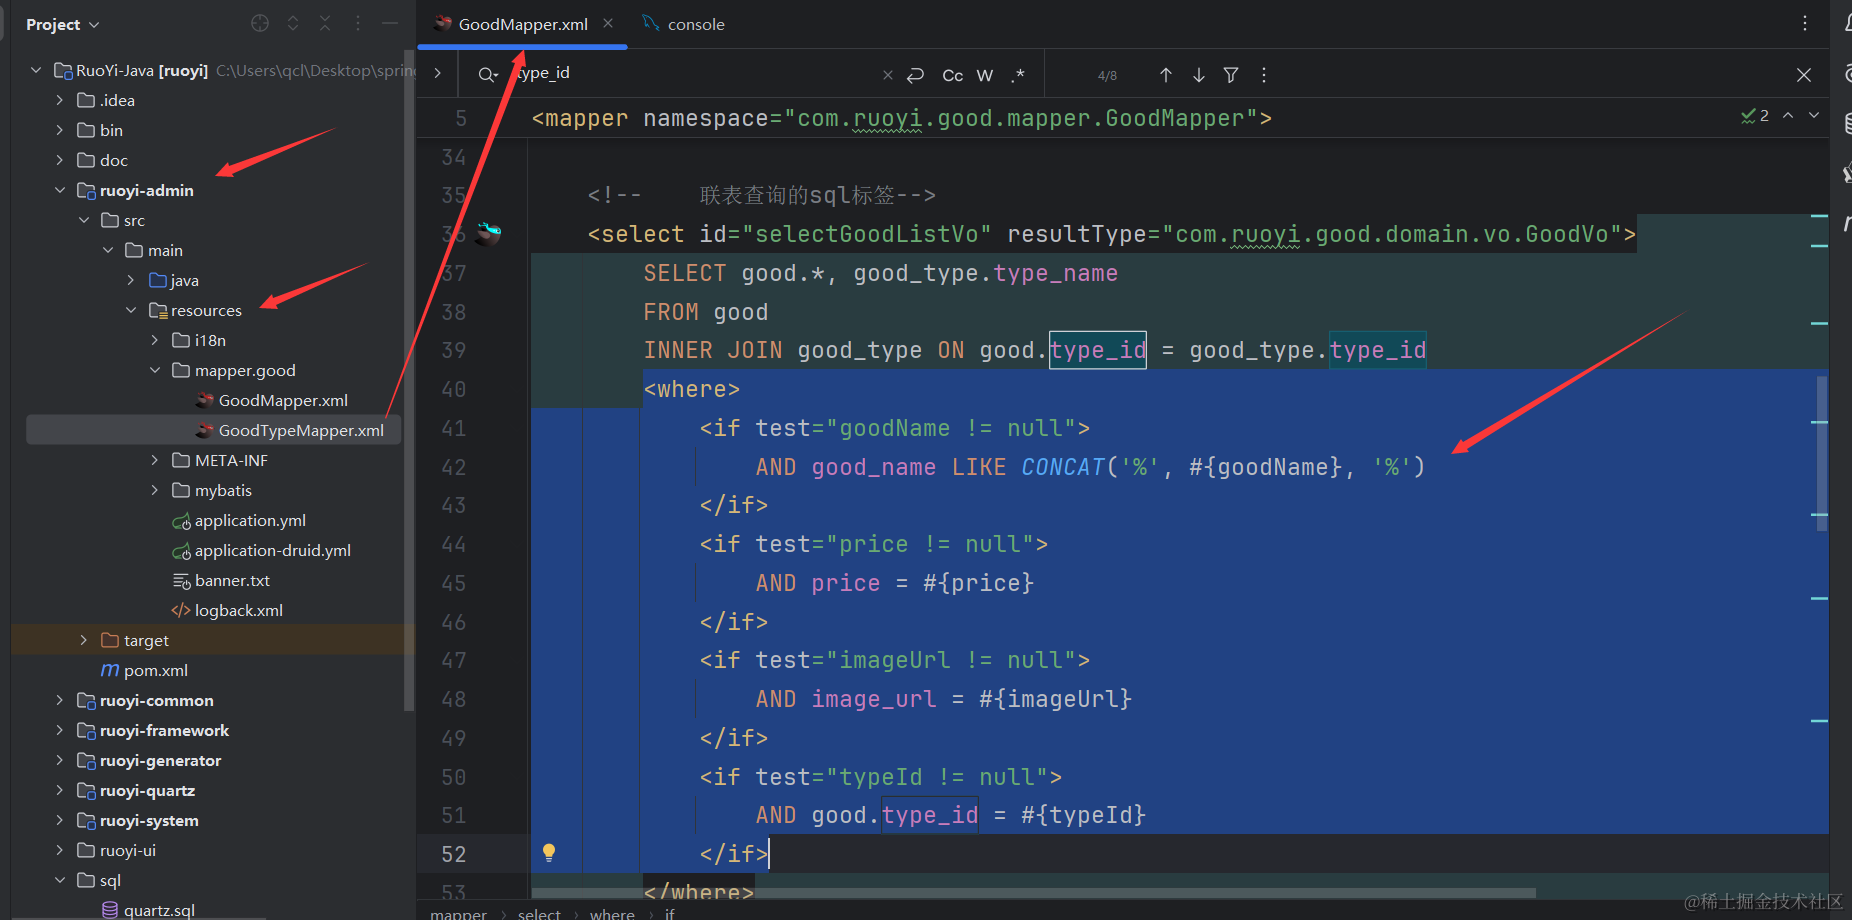The height and width of the screenshot is (920, 1852).
Task: Expand the .idea folder
Action: (60, 100)
